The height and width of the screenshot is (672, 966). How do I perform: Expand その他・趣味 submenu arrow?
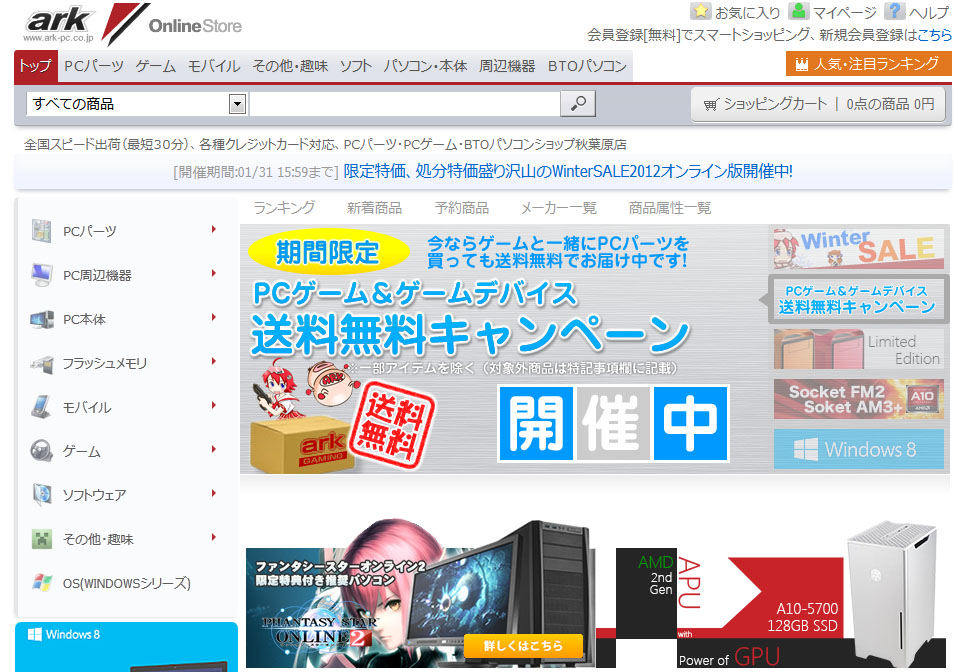[214, 537]
